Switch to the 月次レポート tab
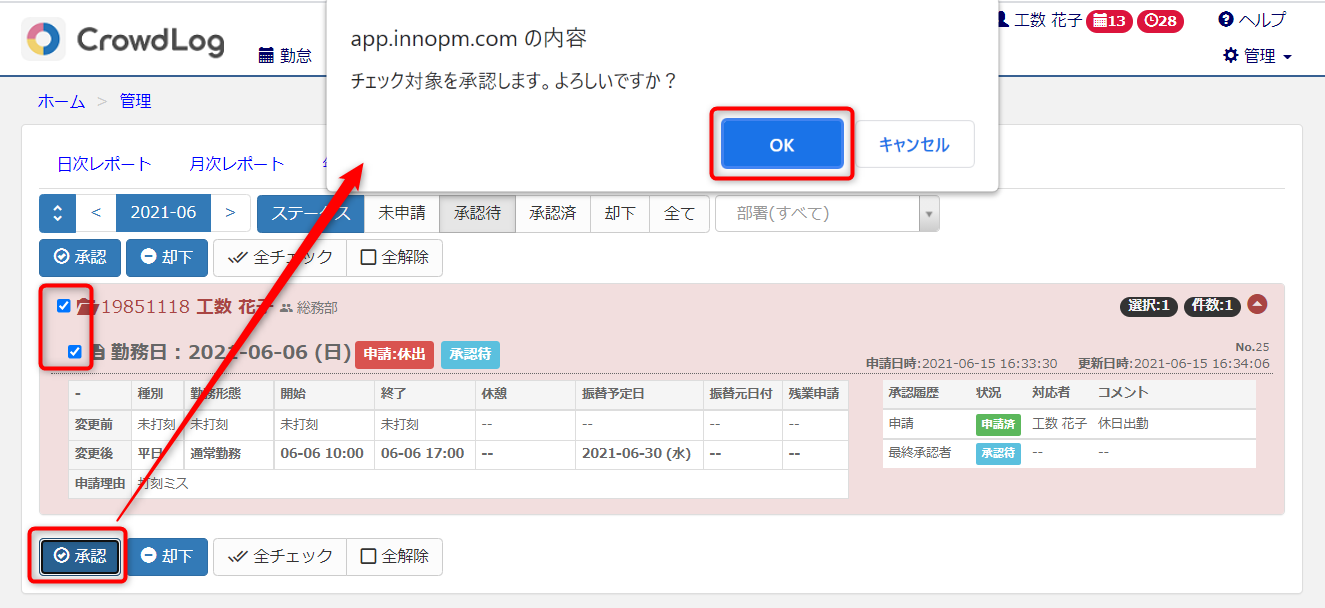Image resolution: width=1325 pixels, height=608 pixels. 237,164
